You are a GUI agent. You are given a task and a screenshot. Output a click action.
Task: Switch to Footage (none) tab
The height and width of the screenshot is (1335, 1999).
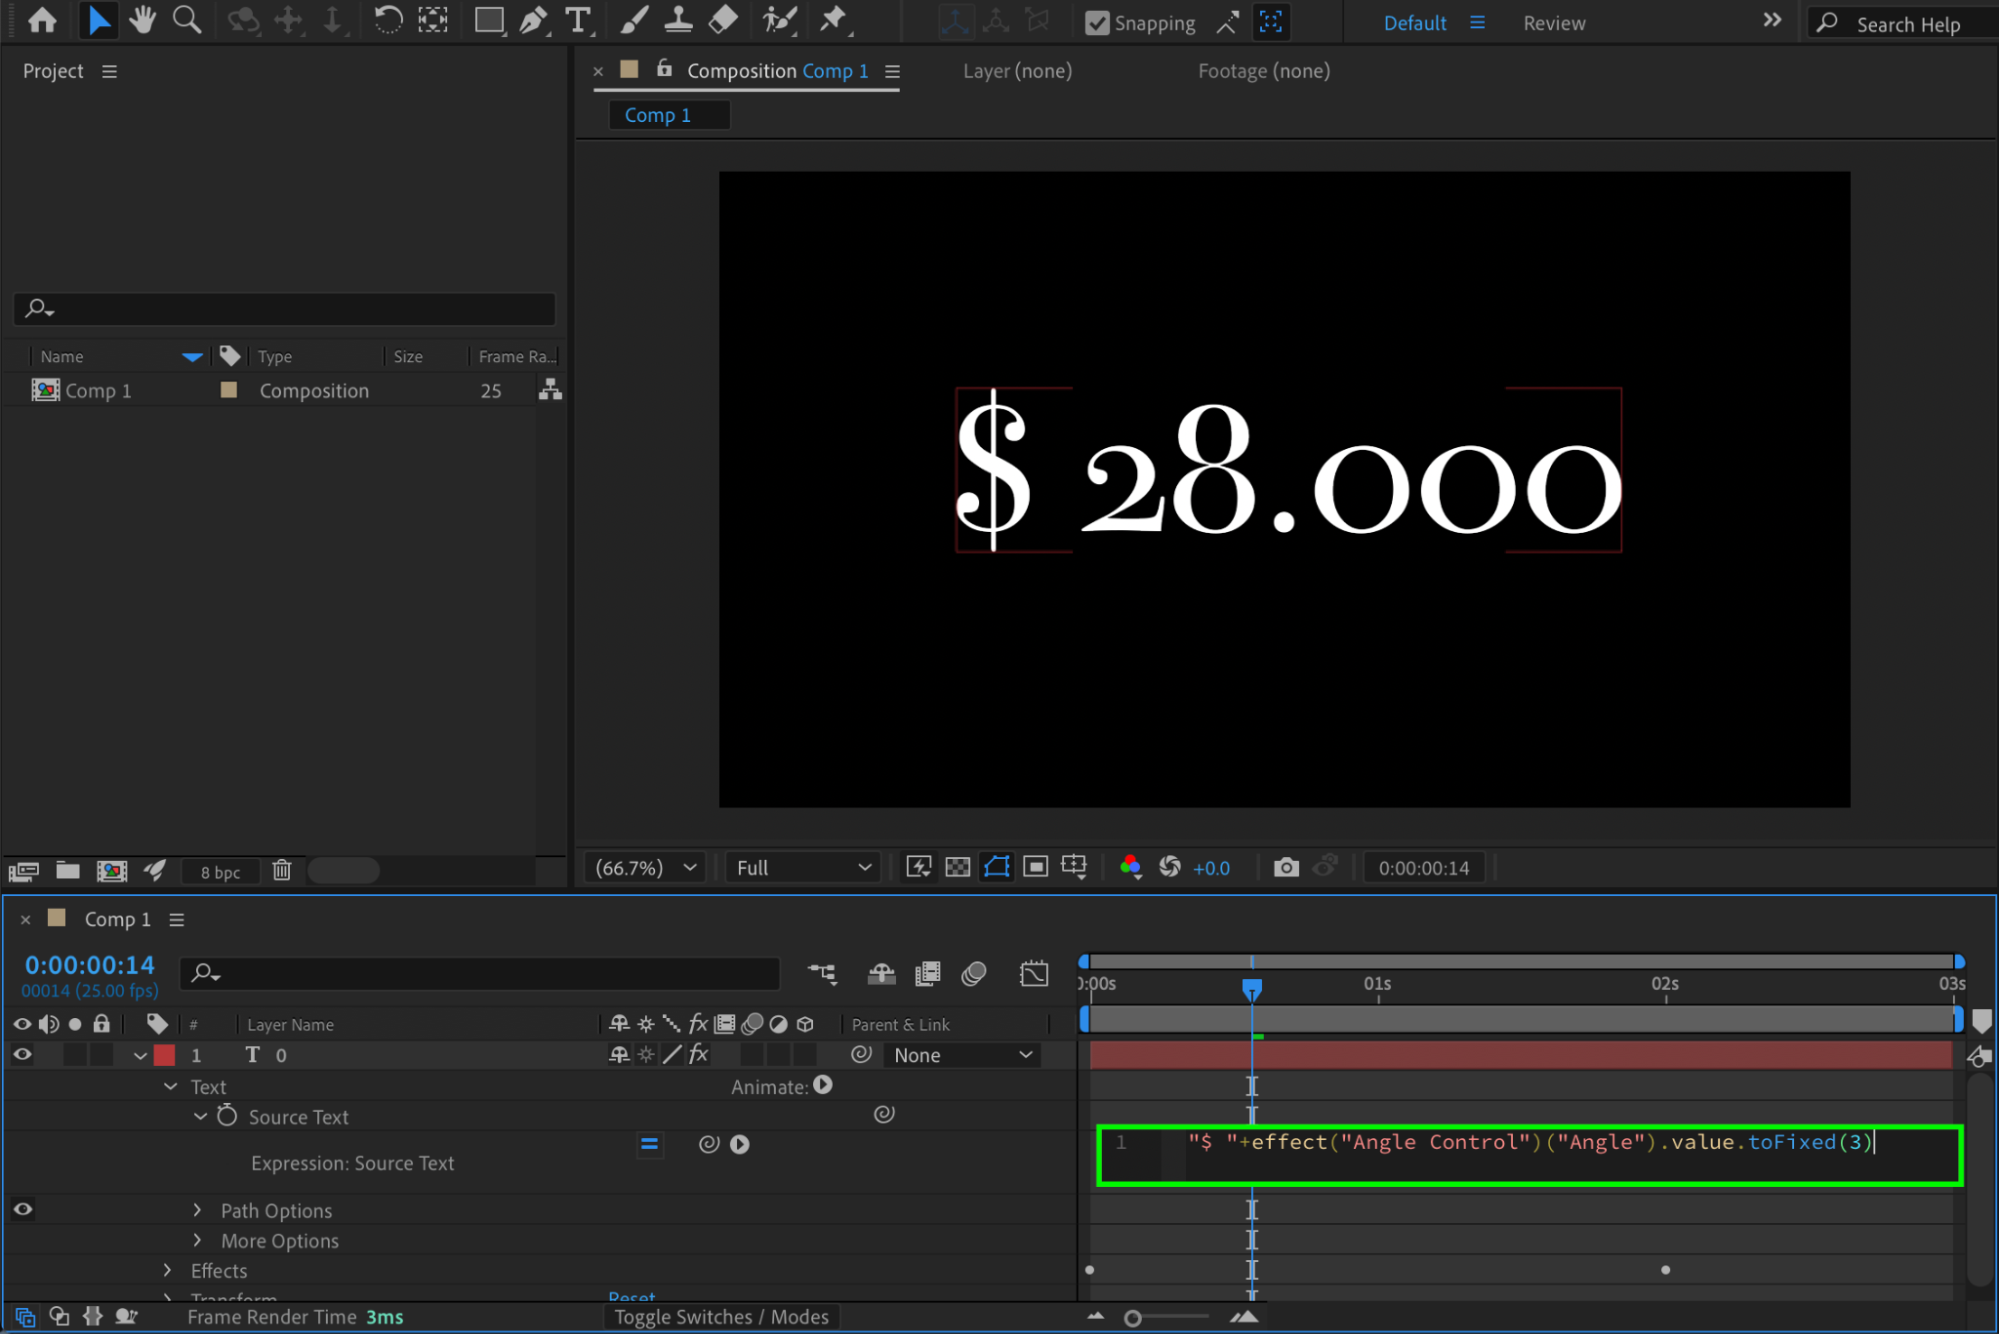pos(1264,71)
